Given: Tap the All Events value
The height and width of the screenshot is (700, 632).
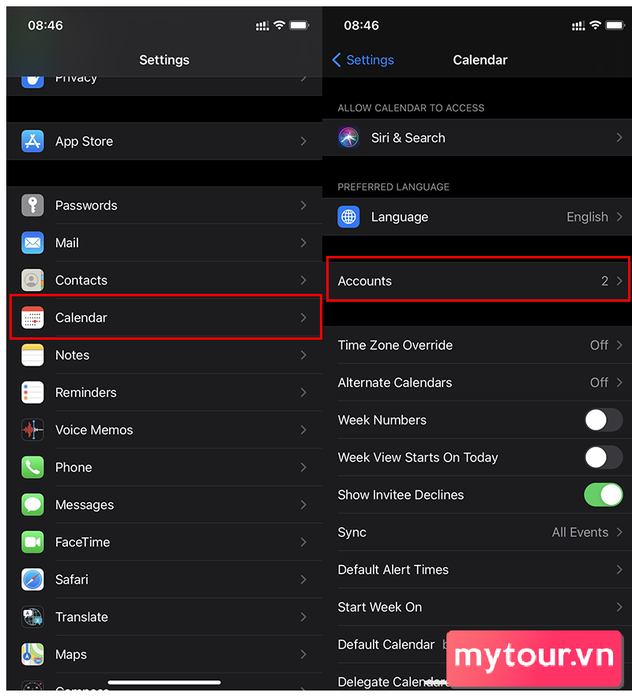Looking at the screenshot, I should (580, 532).
